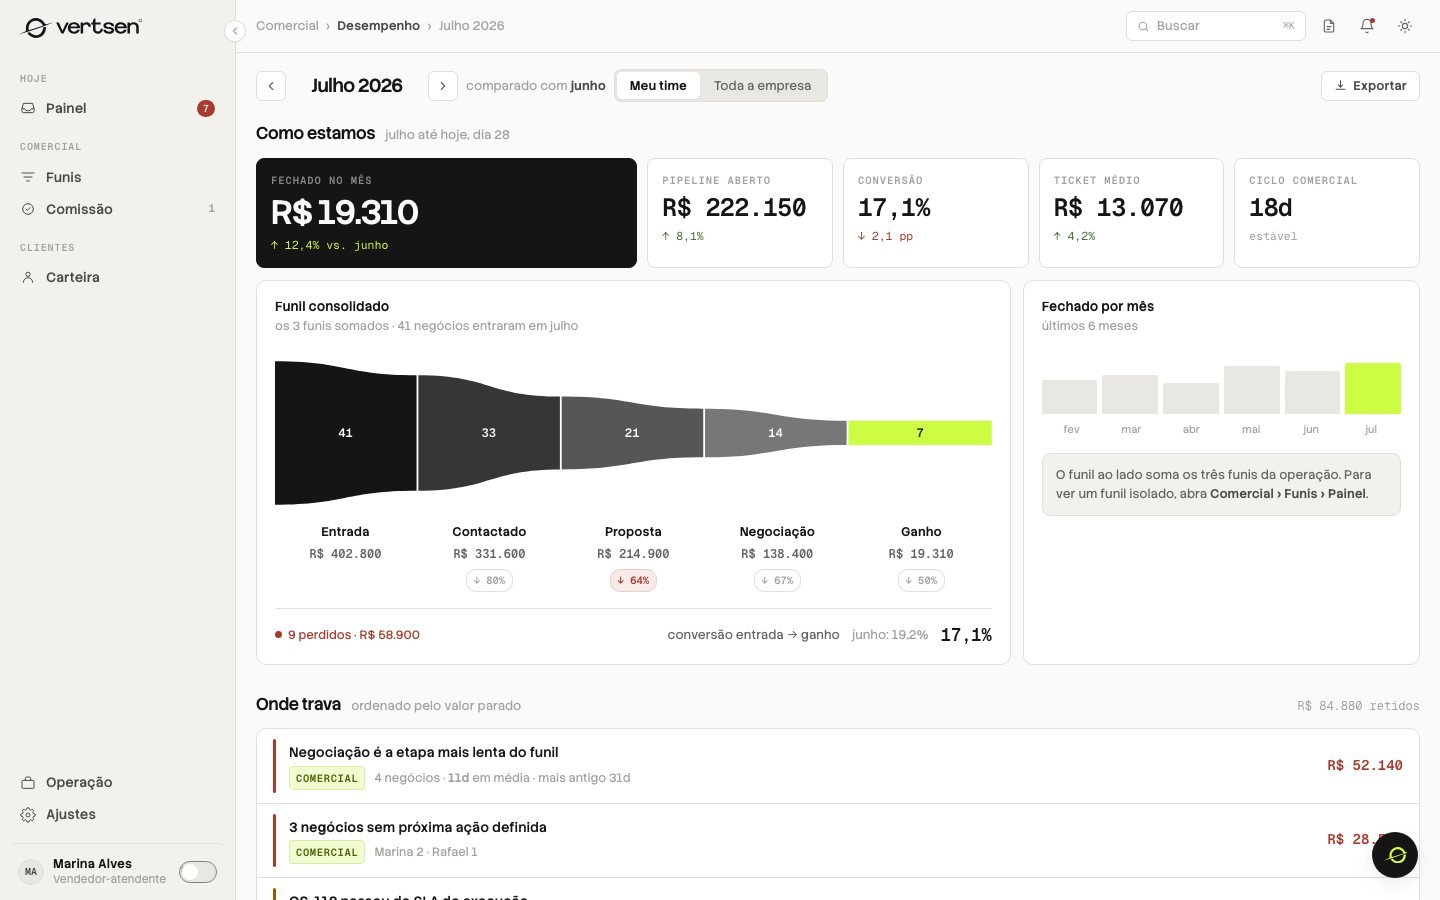Click the Entrada funnel segment 41

click(345, 433)
